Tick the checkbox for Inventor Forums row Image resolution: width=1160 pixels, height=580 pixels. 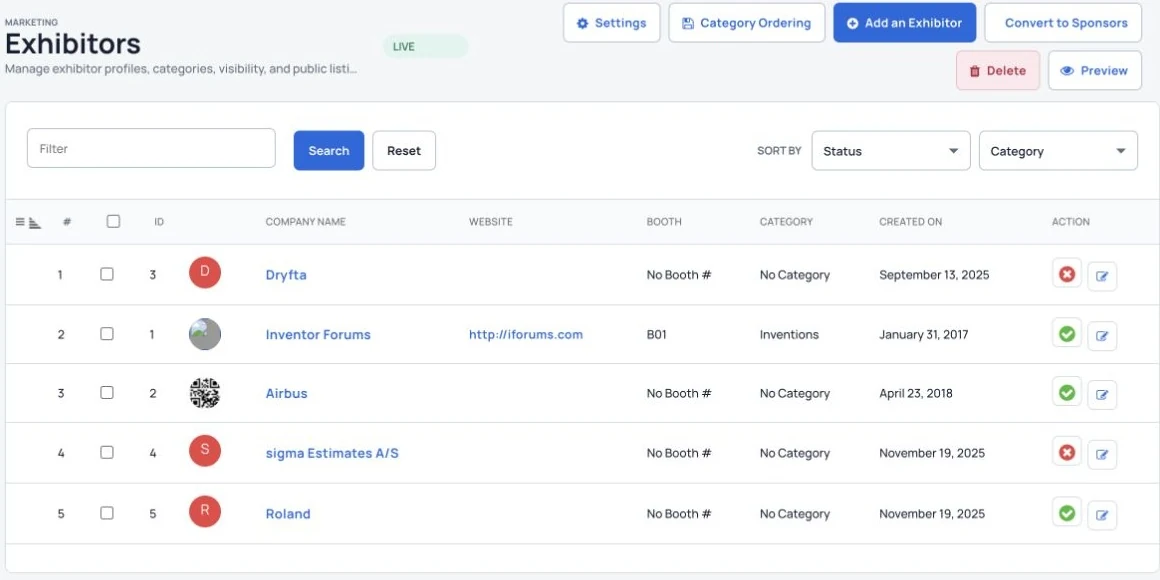pos(107,334)
